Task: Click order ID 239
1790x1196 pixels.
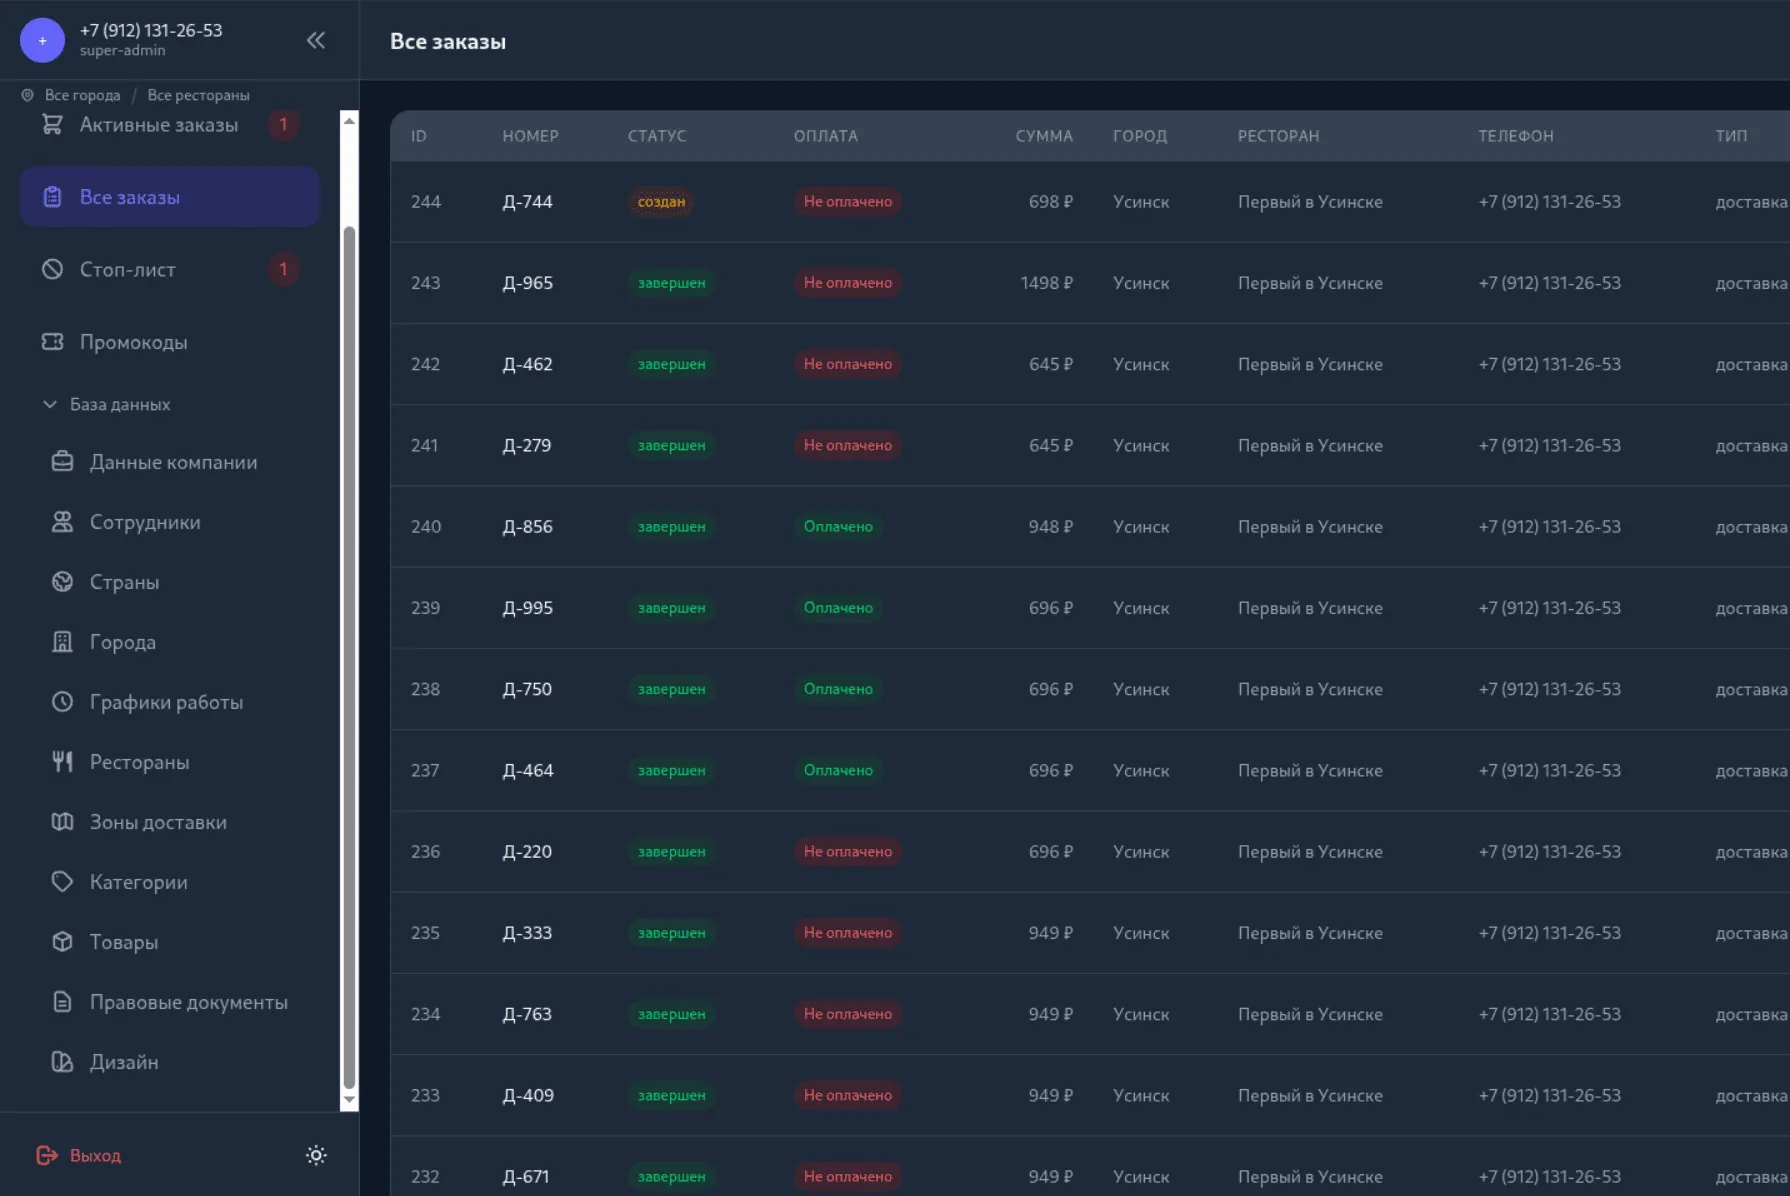Action: [425, 608]
